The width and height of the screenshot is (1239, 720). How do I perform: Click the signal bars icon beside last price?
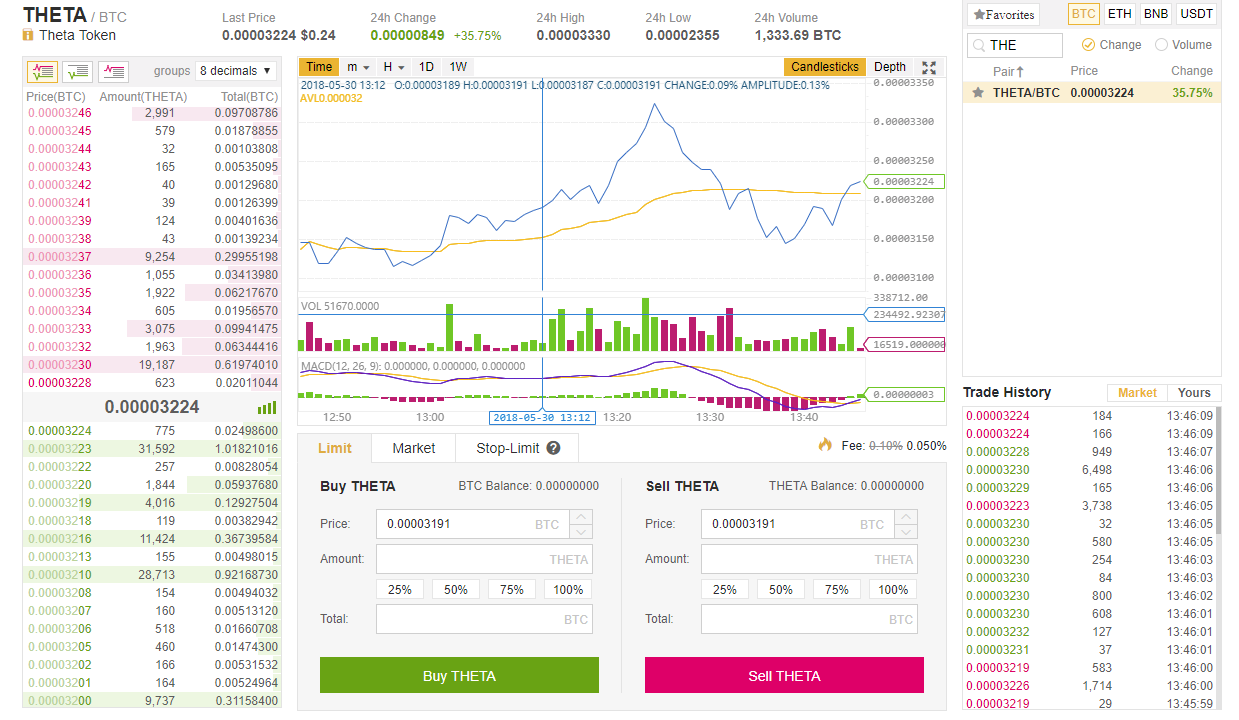tap(267, 408)
